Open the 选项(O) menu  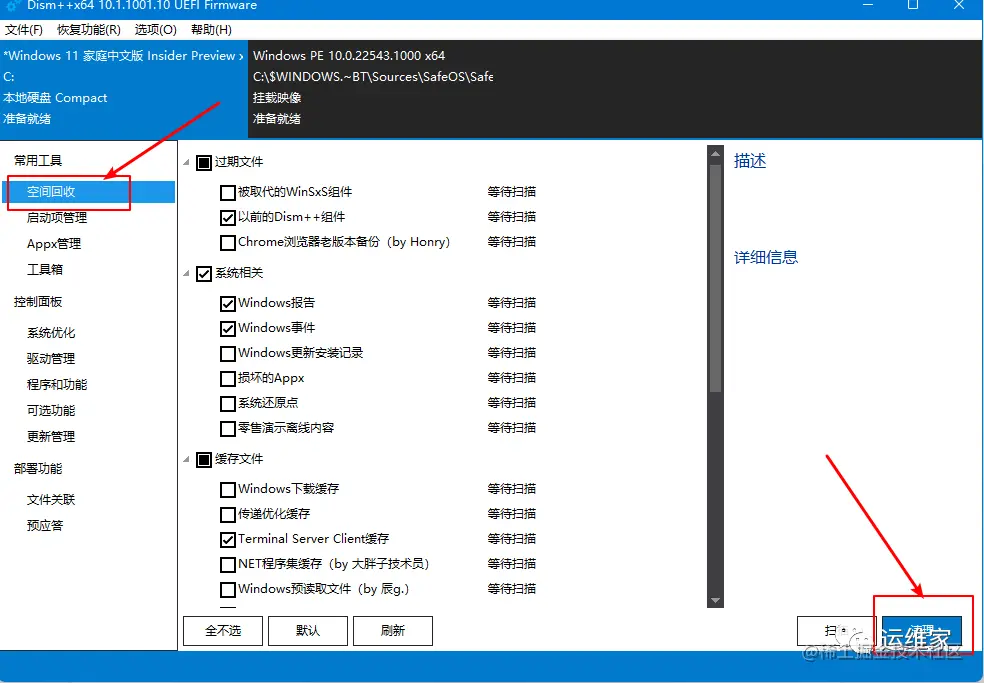[156, 30]
